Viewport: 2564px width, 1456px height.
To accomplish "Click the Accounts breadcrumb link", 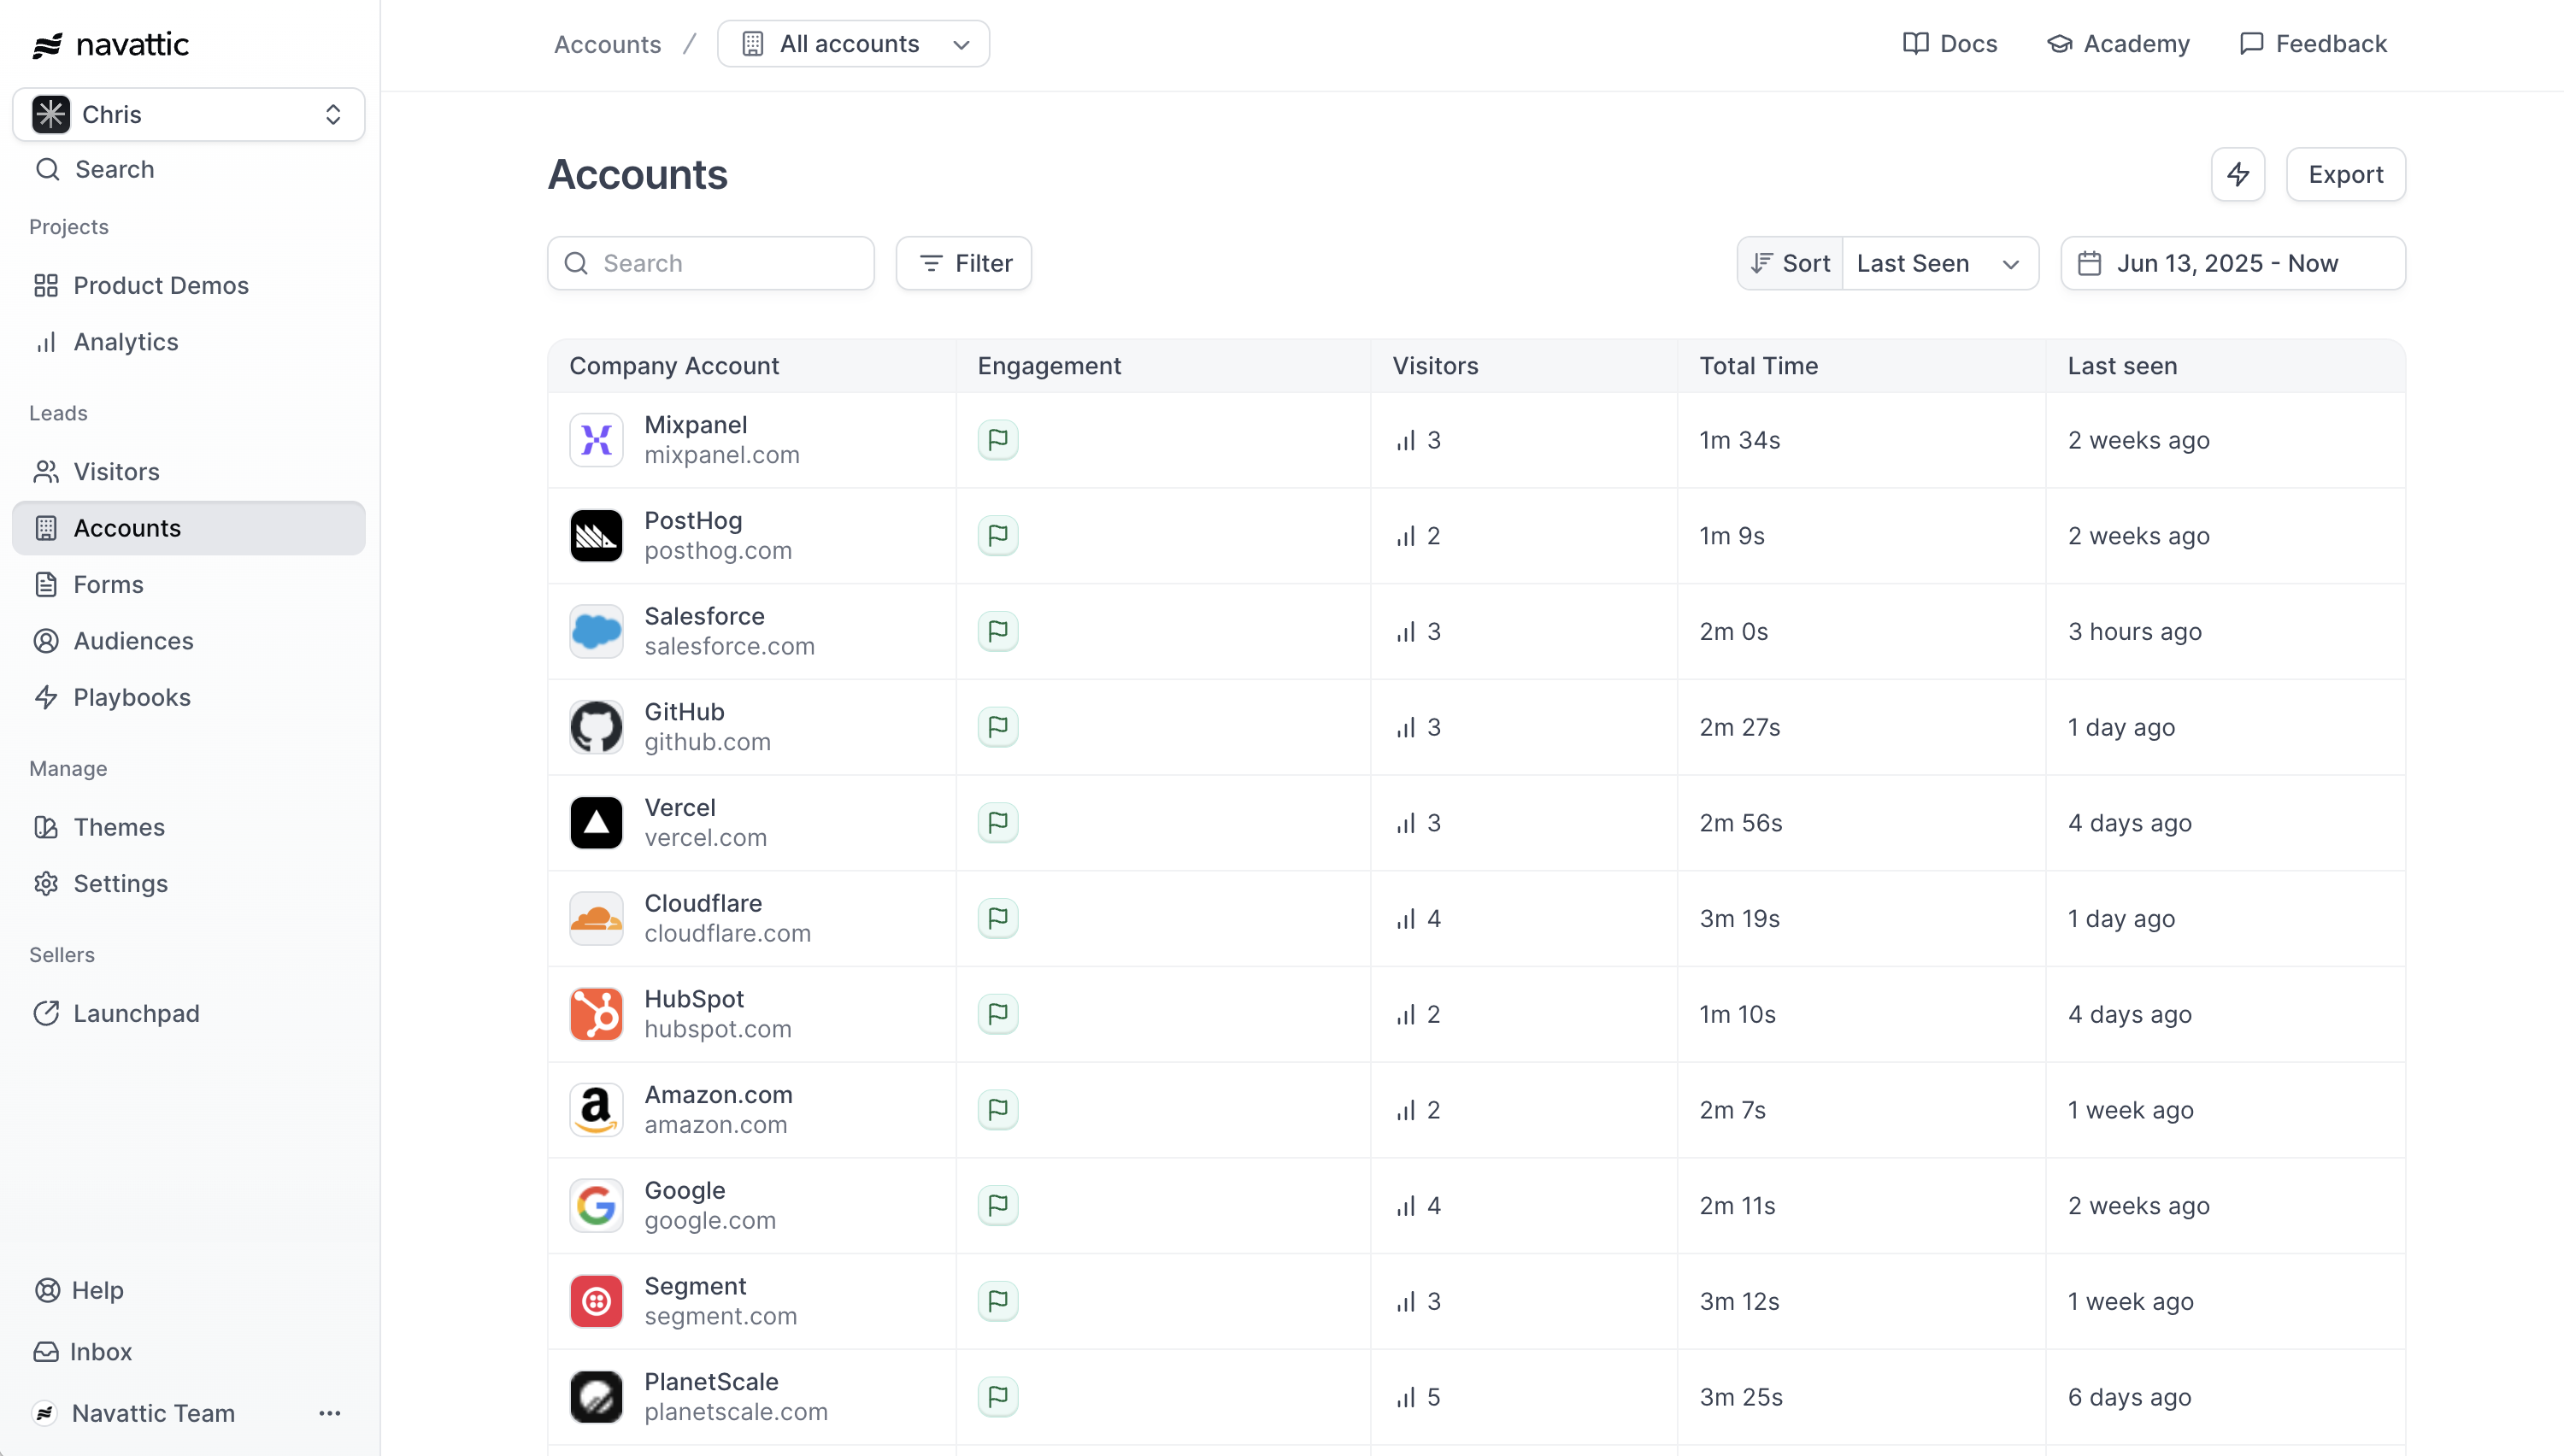I will point(607,44).
